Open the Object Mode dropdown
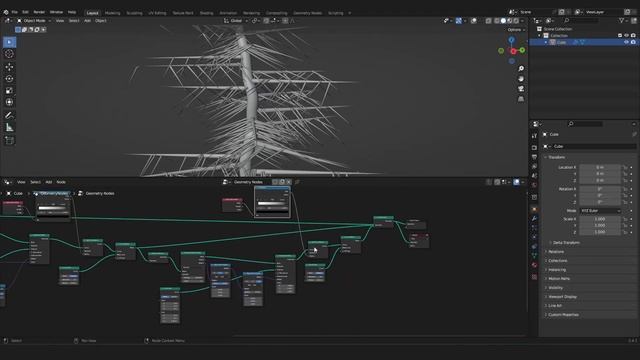 [34, 20]
